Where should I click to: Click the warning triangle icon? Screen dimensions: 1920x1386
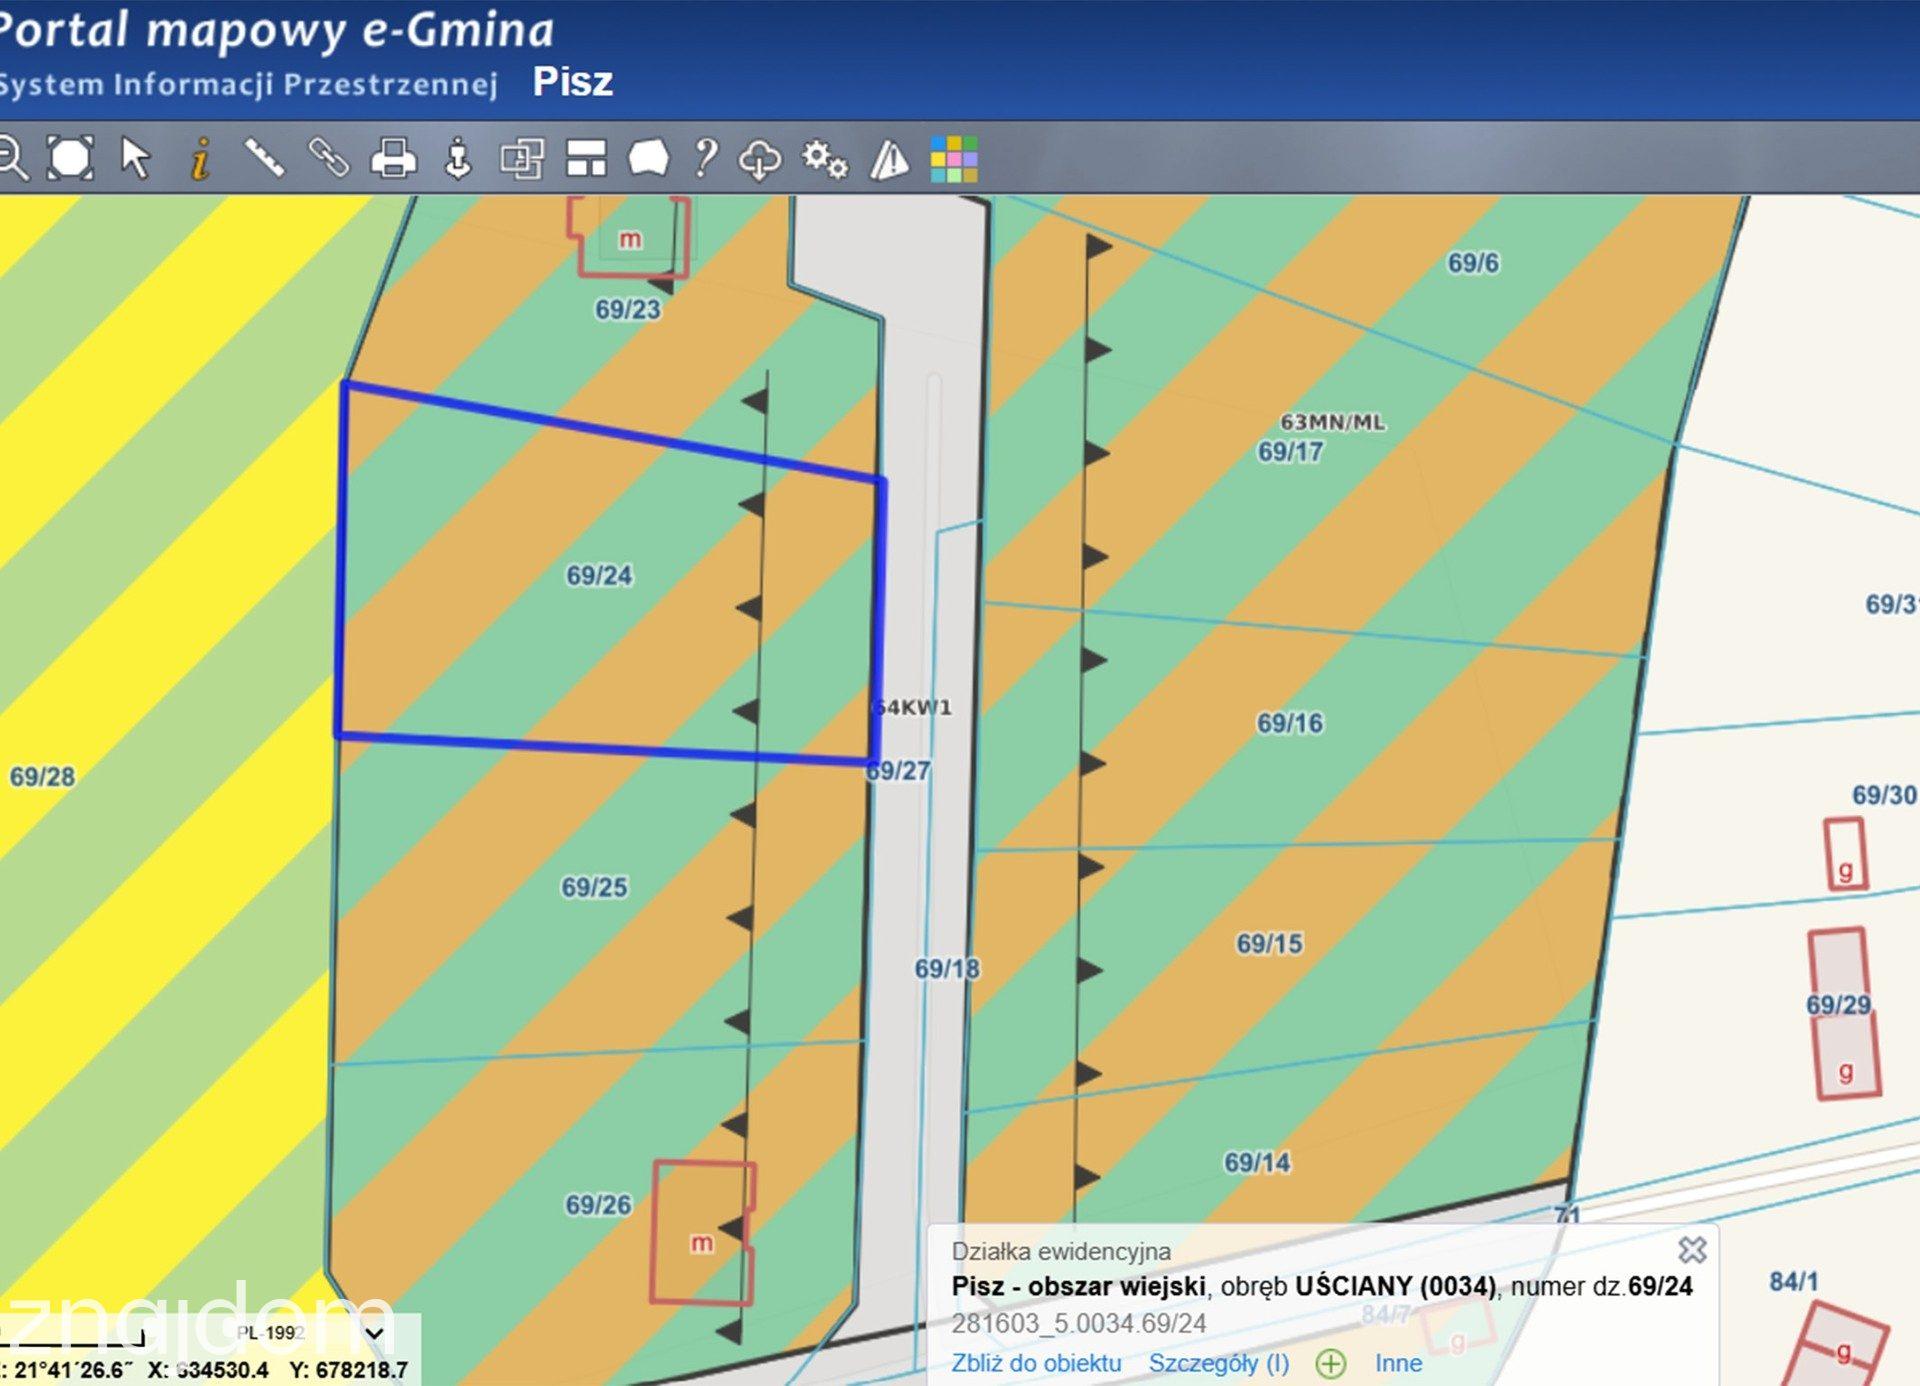click(x=889, y=158)
